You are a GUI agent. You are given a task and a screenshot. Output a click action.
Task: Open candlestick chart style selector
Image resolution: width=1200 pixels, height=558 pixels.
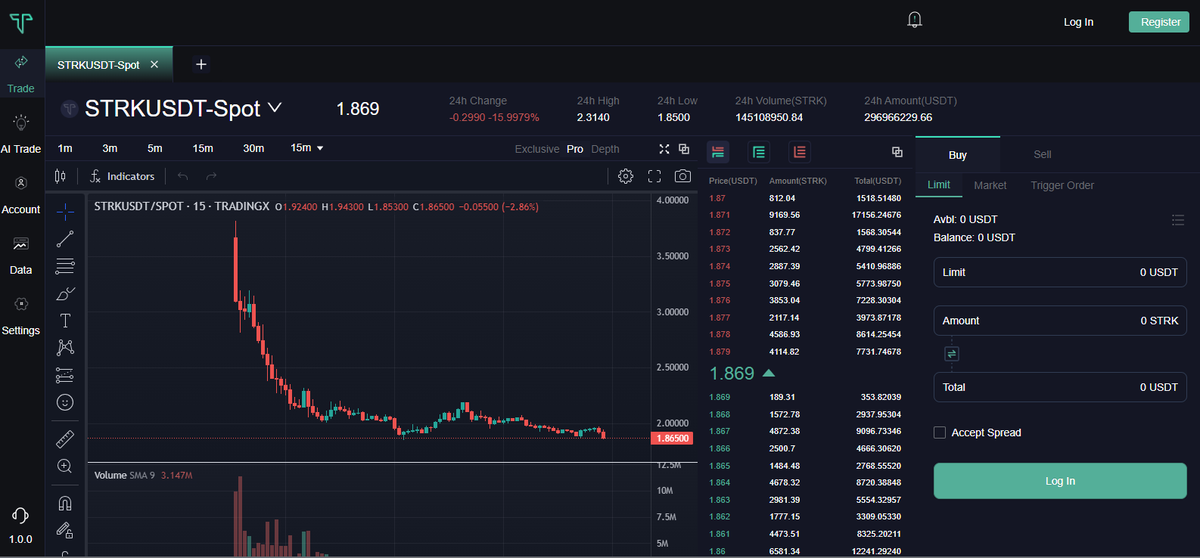[60, 176]
